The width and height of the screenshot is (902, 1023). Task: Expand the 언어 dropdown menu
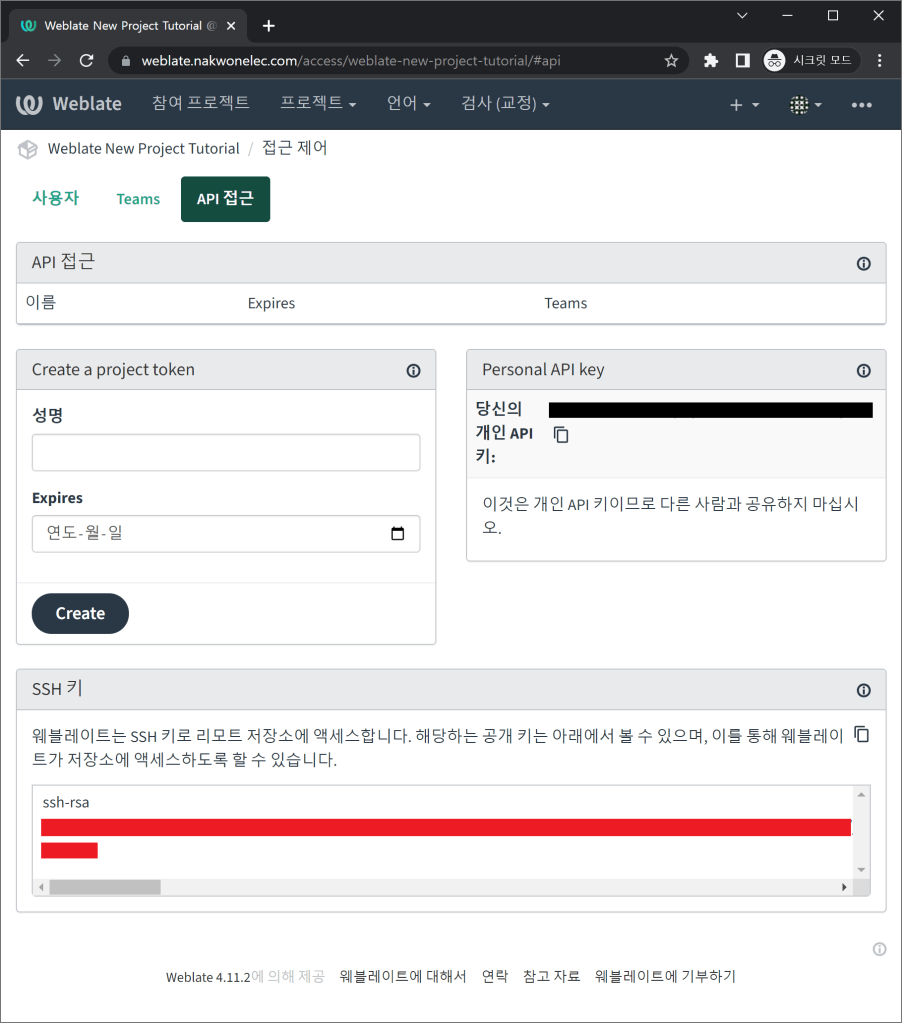click(408, 104)
